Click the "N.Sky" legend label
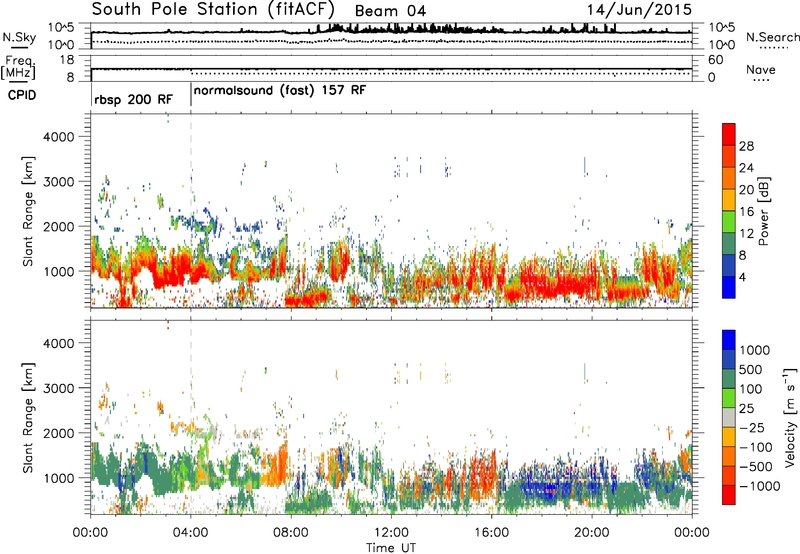Viewport: 800px width, 554px height. coord(19,37)
